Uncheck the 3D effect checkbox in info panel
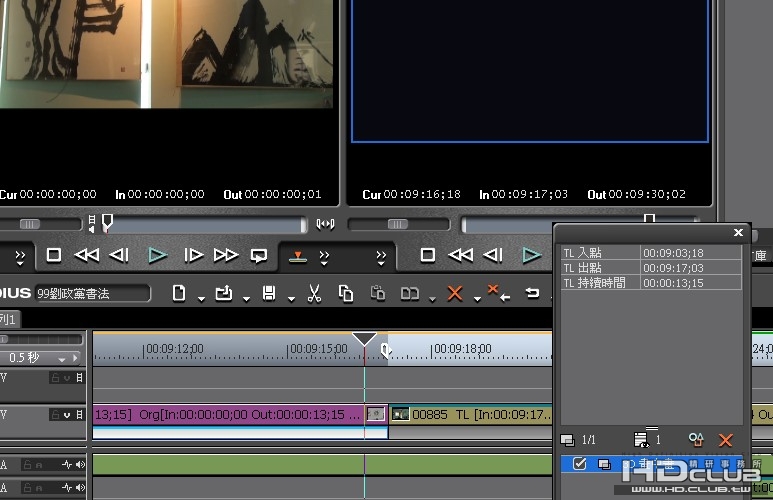The width and height of the screenshot is (773, 500). (579, 464)
